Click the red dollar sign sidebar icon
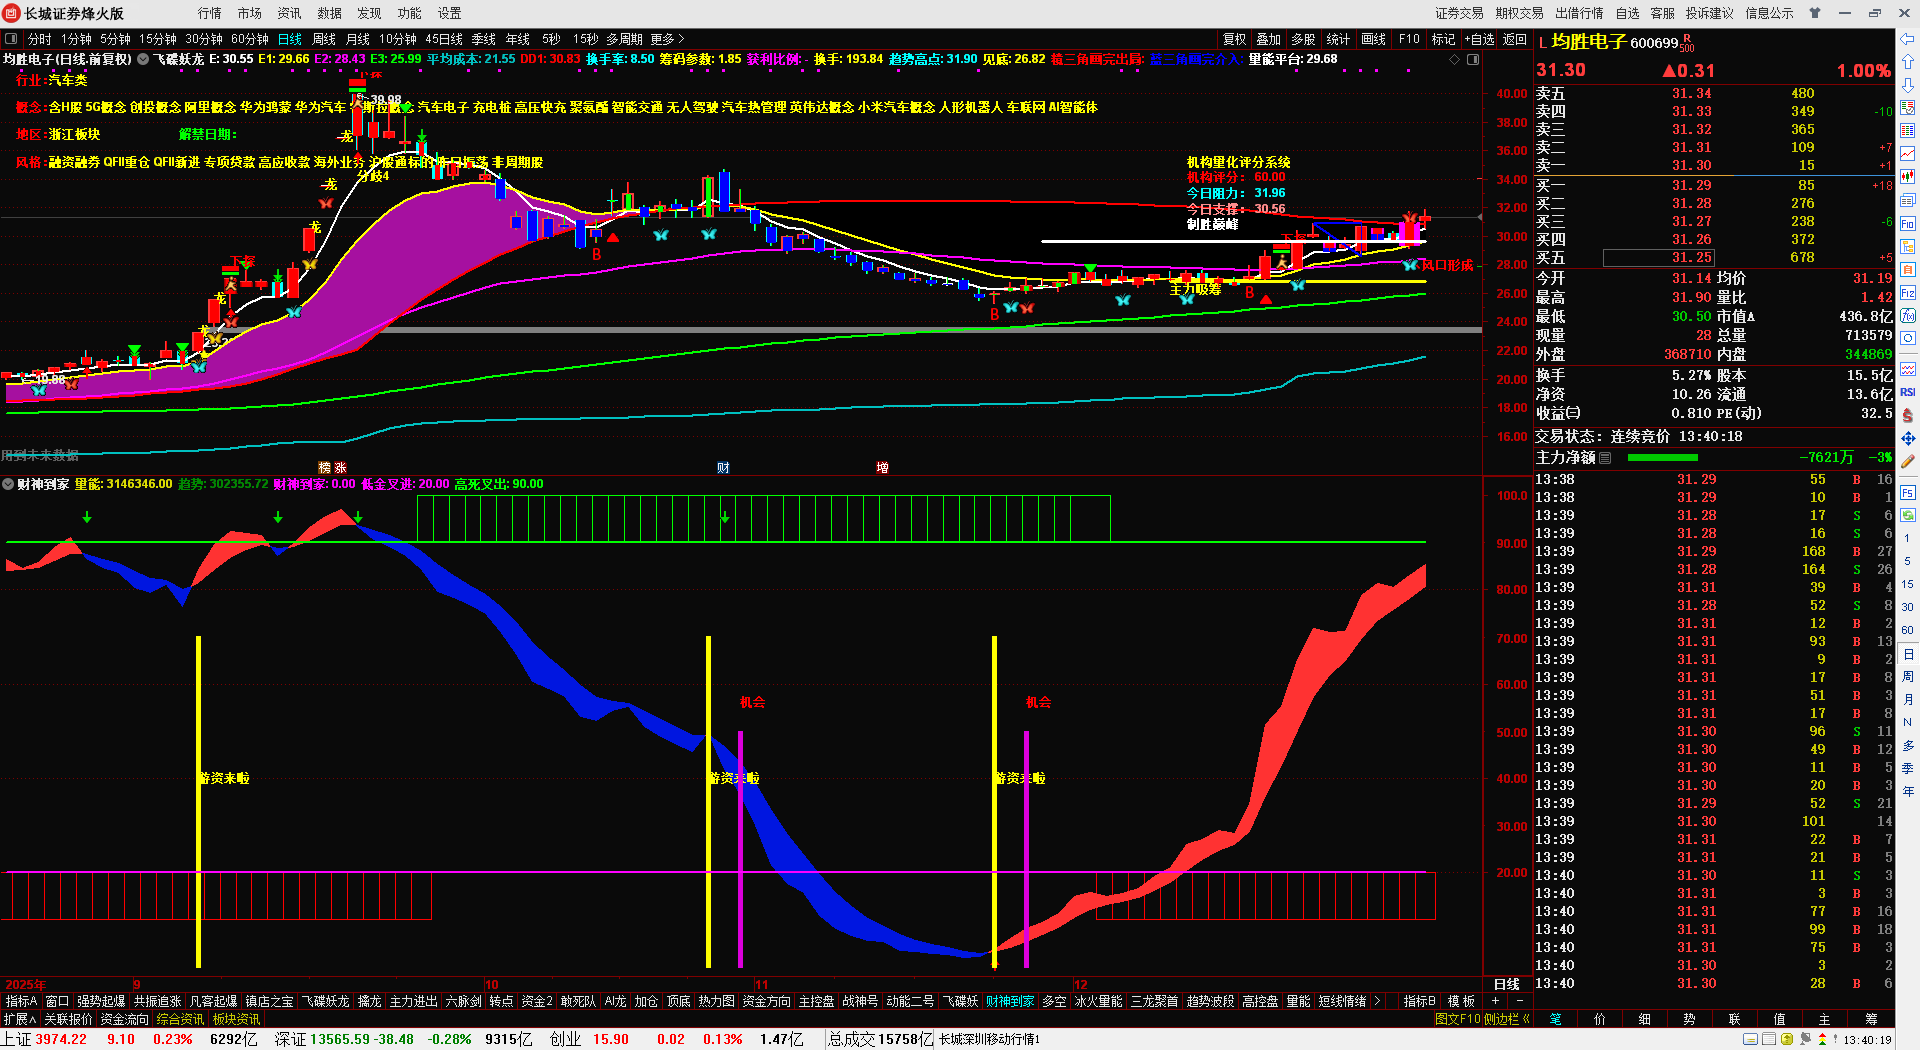This screenshot has height=1050, width=1920. 1908,415
